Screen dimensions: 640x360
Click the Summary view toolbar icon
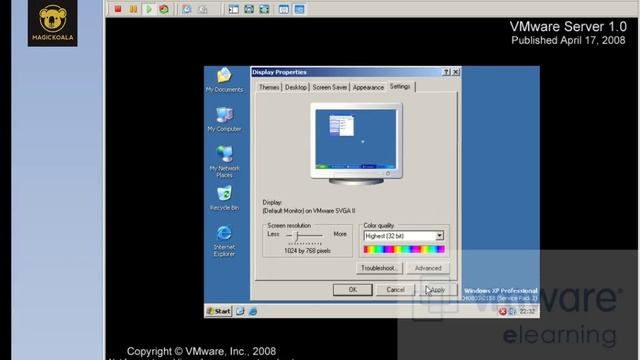click(x=284, y=9)
